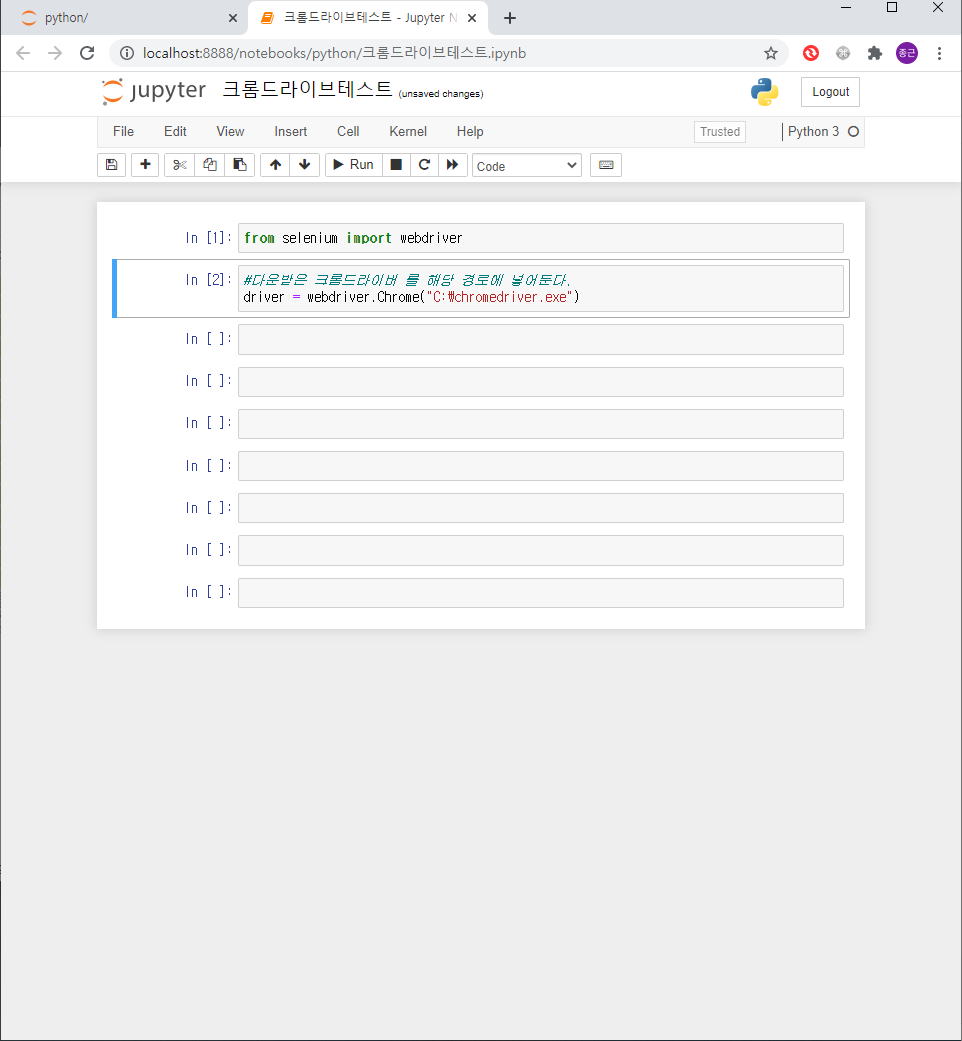This screenshot has height=1041, width=962.
Task: Bookmark this page with the star icon
Action: pos(770,53)
